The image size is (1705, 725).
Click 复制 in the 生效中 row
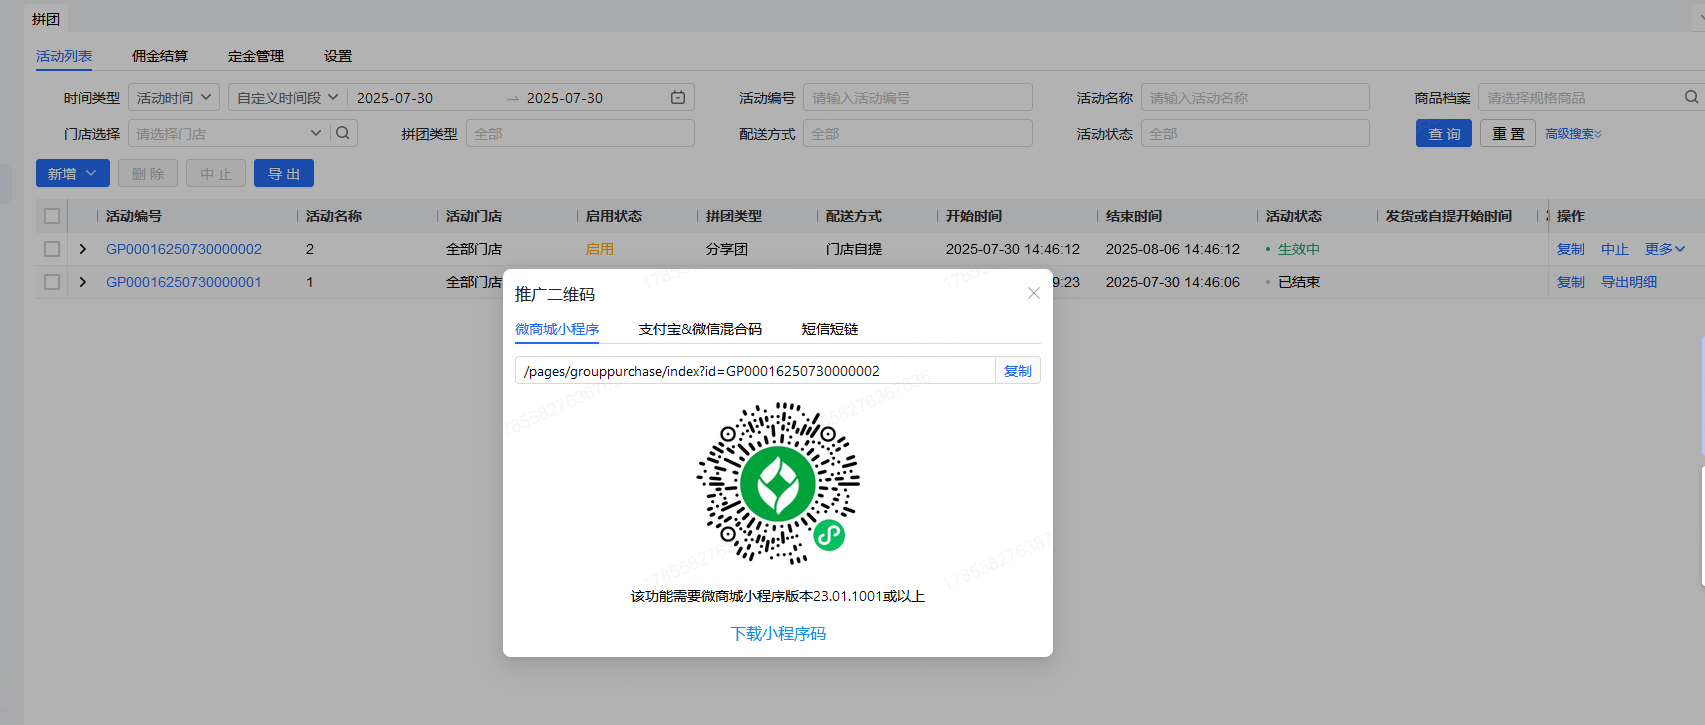click(1571, 249)
